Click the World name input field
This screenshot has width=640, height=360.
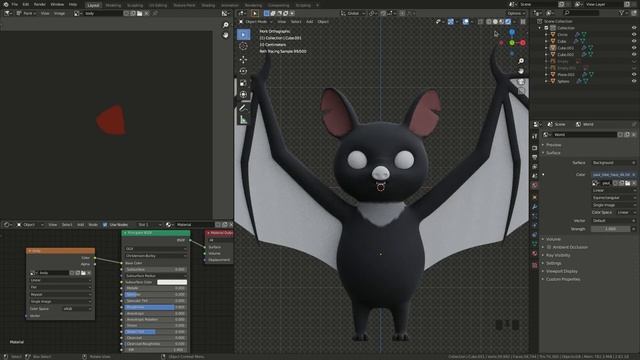pyautogui.click(x=584, y=135)
